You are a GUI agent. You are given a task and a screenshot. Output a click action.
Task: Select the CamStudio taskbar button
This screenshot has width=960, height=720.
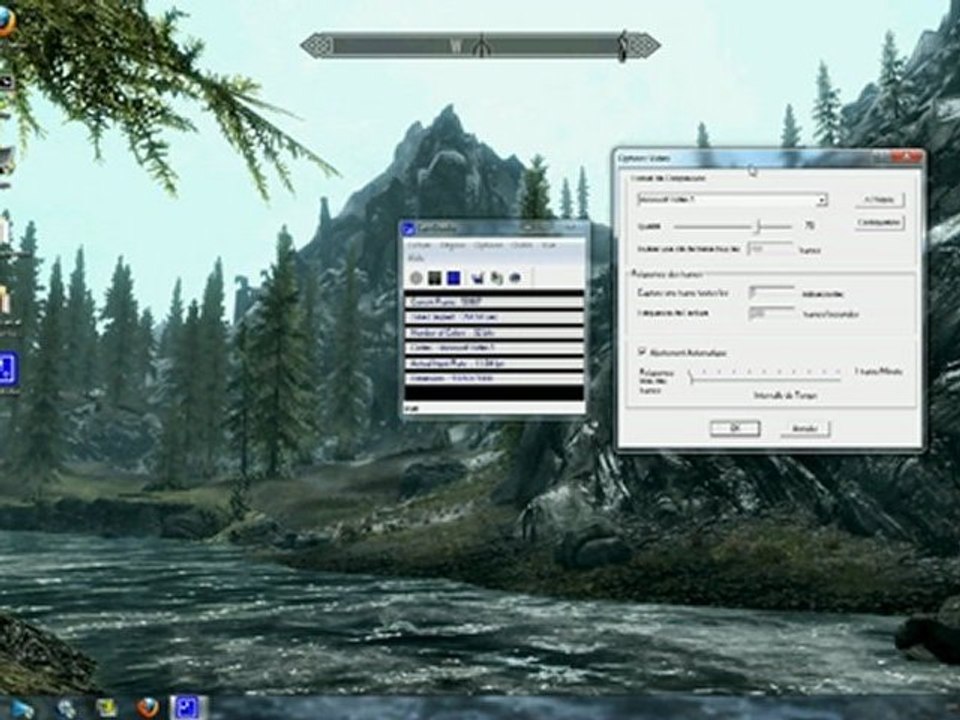coord(189,708)
